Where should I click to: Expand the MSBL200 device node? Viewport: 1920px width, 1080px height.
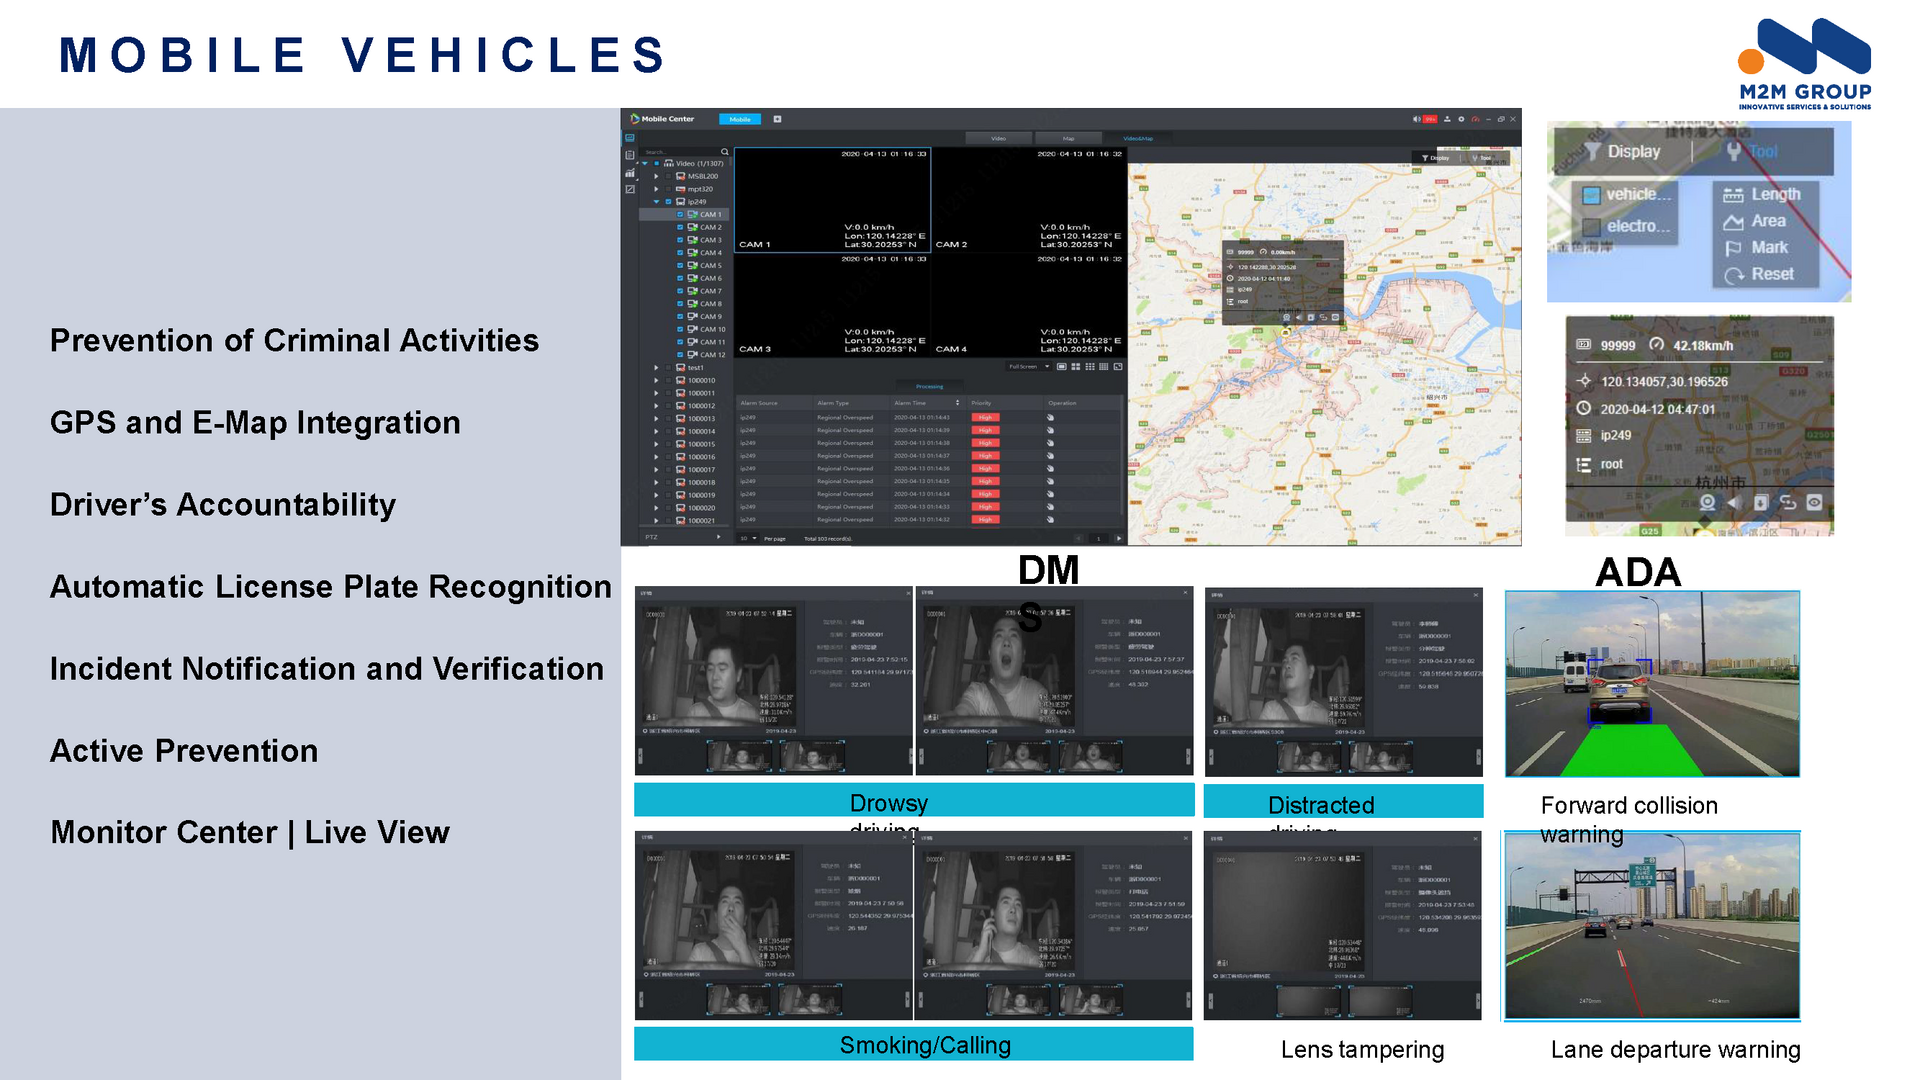pos(657,176)
